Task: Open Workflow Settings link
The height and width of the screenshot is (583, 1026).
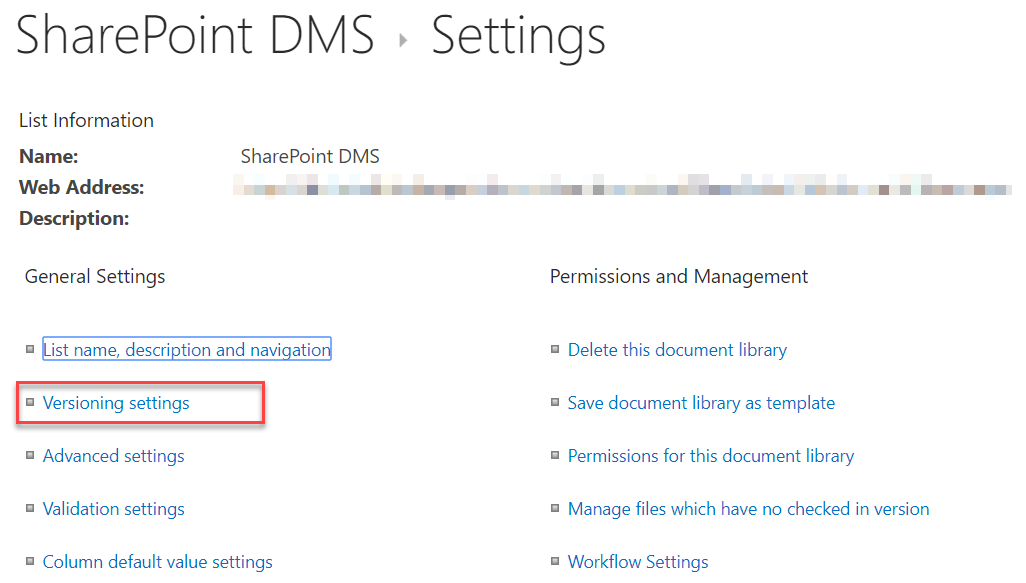Action: 637,562
